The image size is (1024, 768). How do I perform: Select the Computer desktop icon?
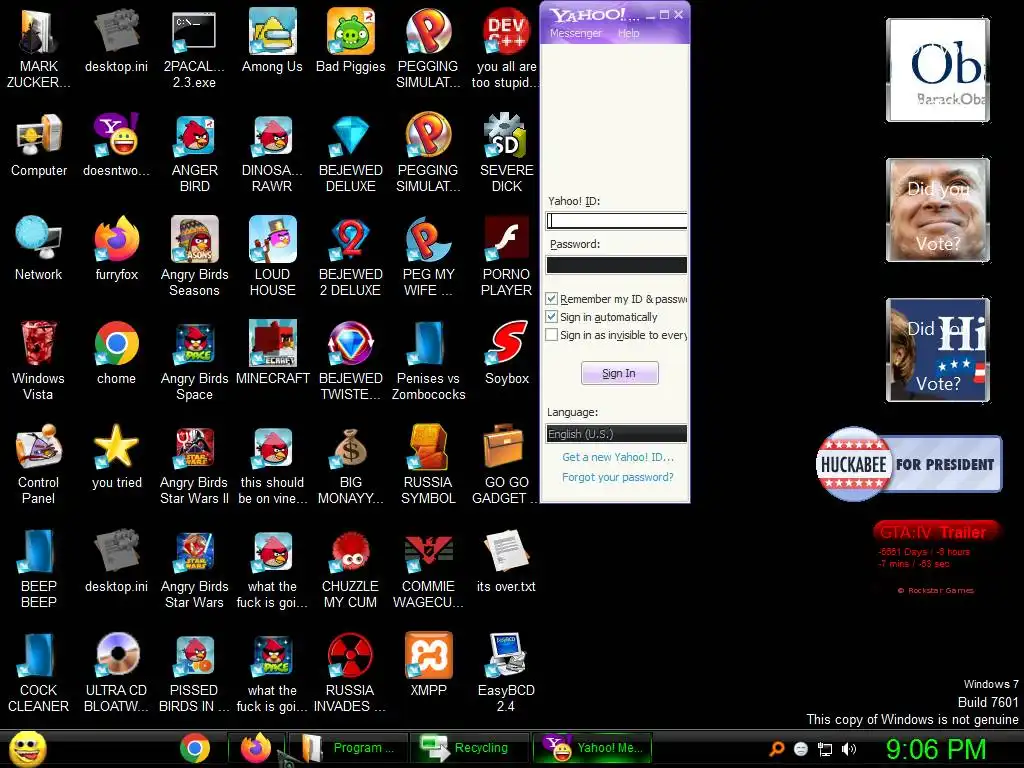tap(39, 145)
